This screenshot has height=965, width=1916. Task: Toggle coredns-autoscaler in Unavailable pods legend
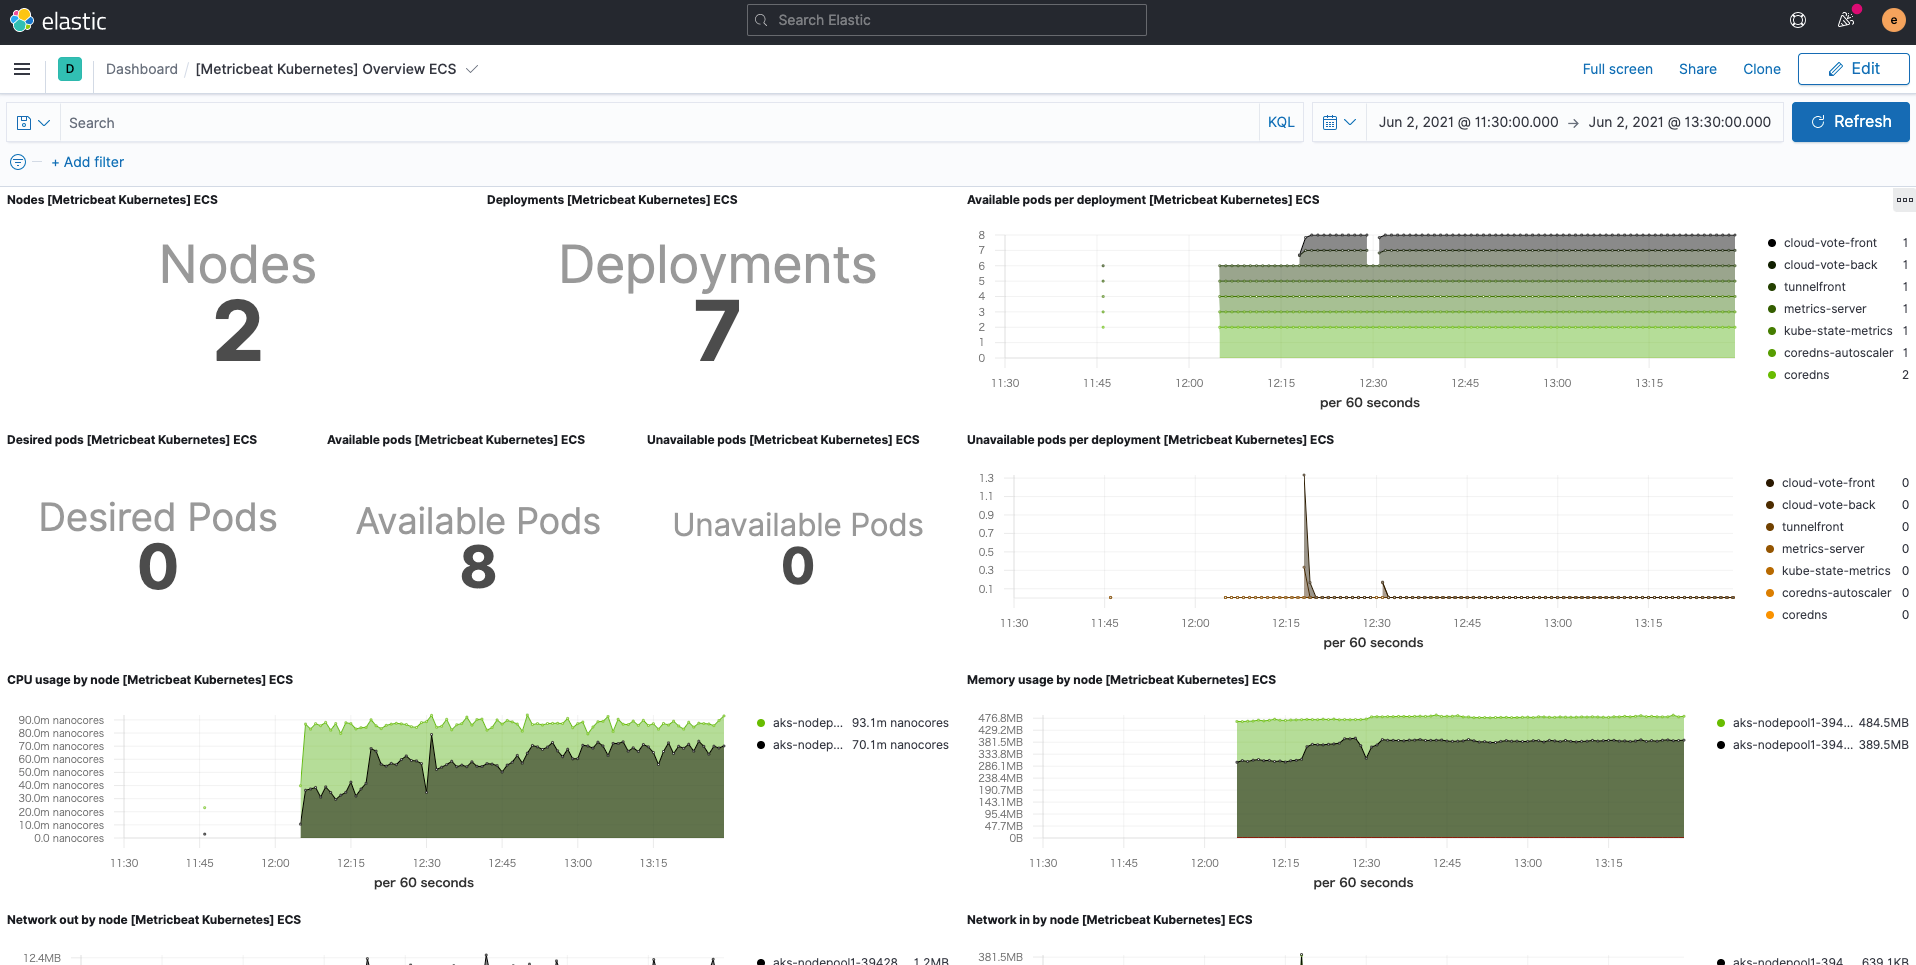coord(1836,593)
